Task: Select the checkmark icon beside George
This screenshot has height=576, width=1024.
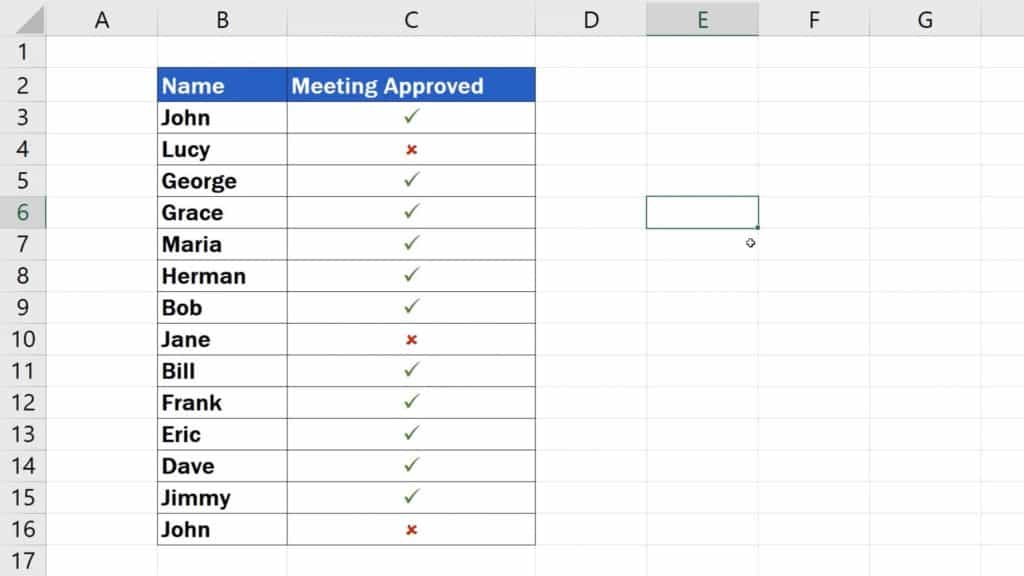Action: click(x=411, y=180)
